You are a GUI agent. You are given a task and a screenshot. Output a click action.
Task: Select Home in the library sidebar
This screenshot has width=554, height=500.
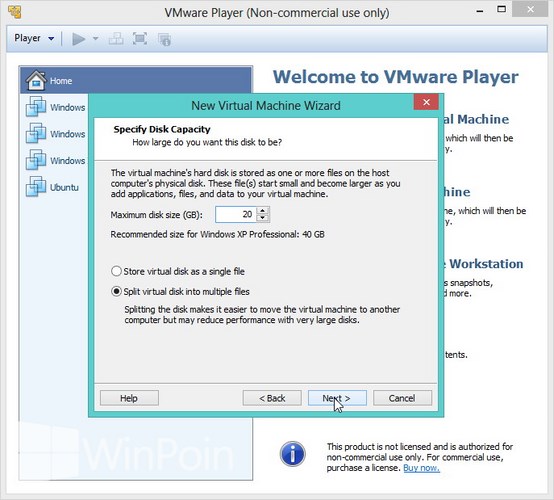[136, 80]
